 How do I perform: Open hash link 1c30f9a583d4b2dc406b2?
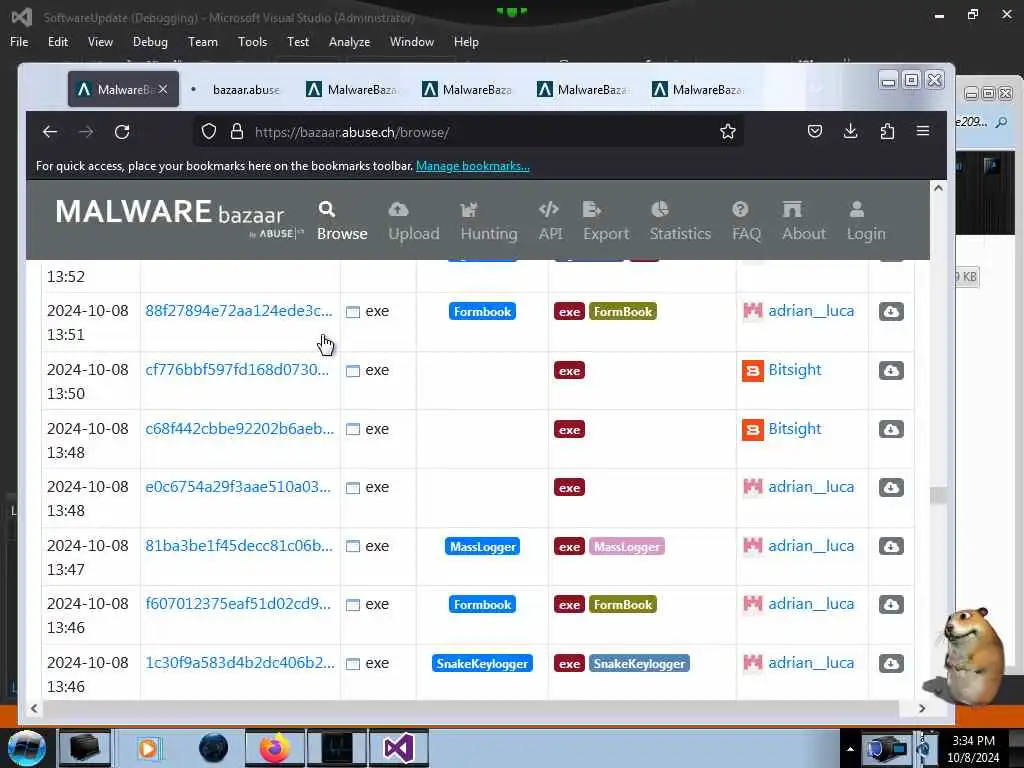(240, 663)
